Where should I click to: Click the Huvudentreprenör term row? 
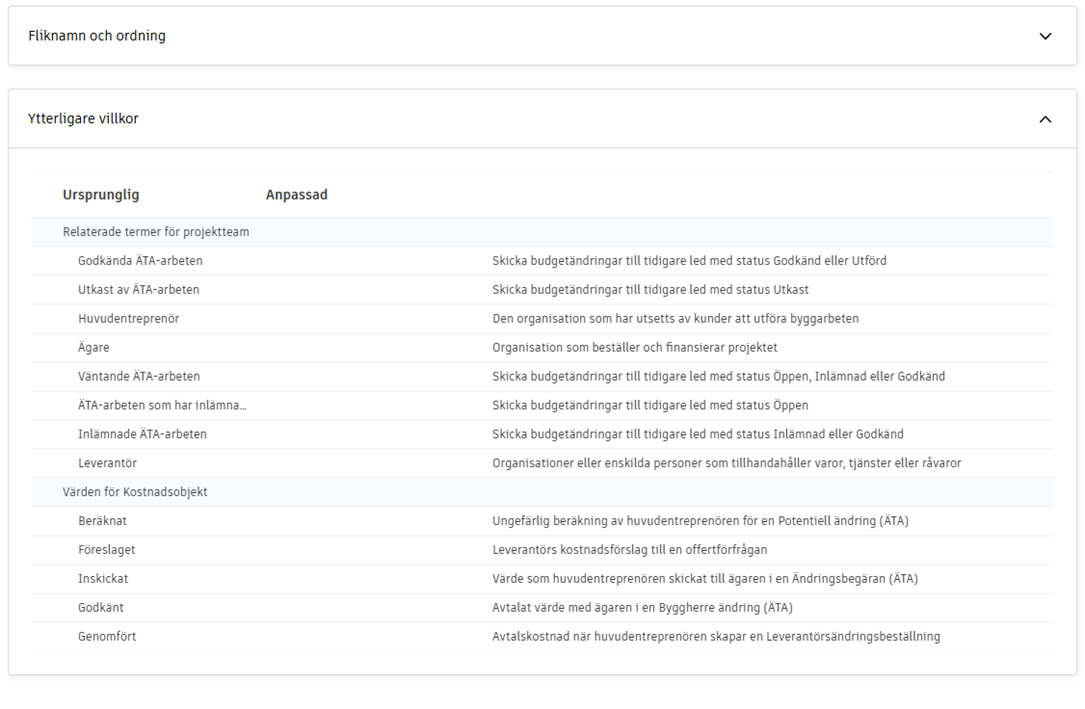(129, 319)
